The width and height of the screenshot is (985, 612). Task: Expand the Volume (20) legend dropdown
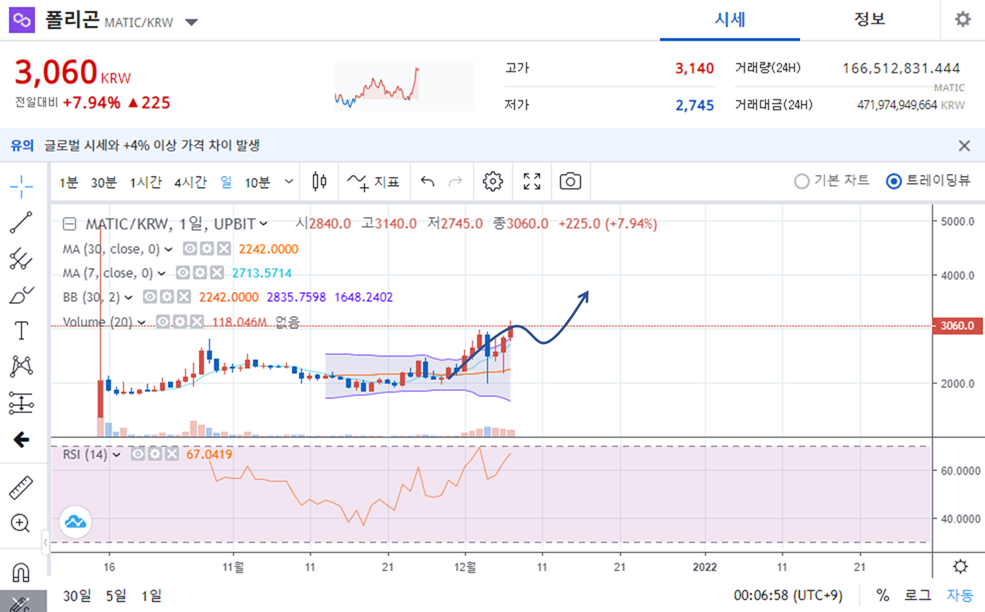click(141, 322)
